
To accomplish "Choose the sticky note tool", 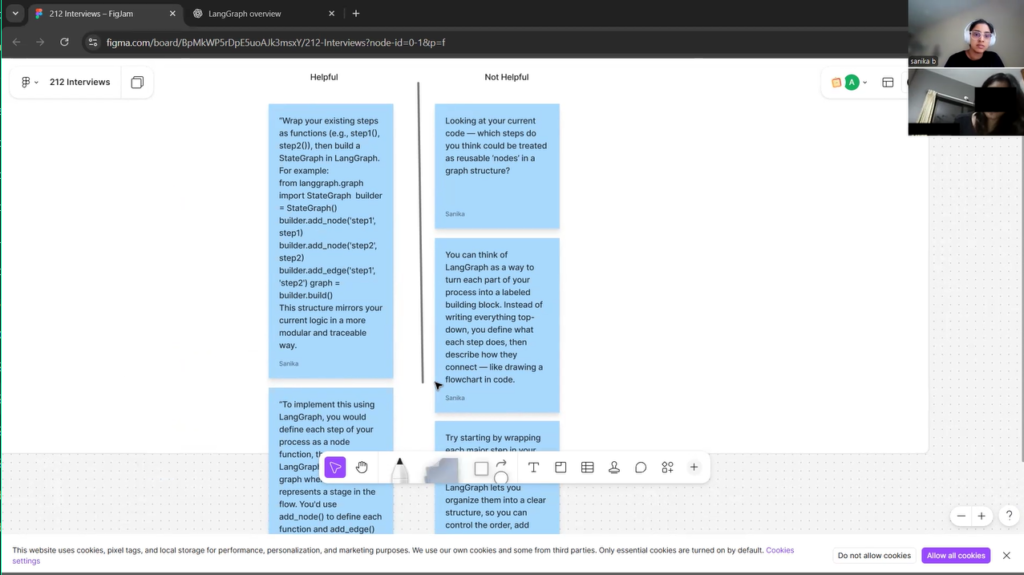I will tap(441, 469).
